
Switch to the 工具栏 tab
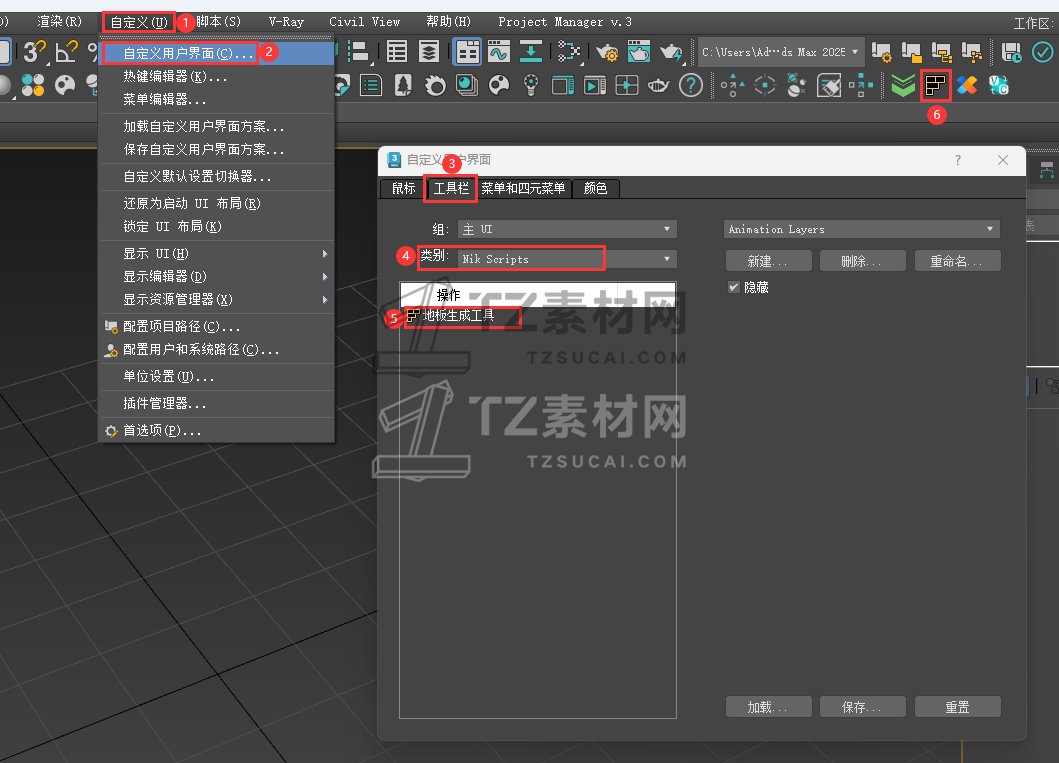coord(451,188)
